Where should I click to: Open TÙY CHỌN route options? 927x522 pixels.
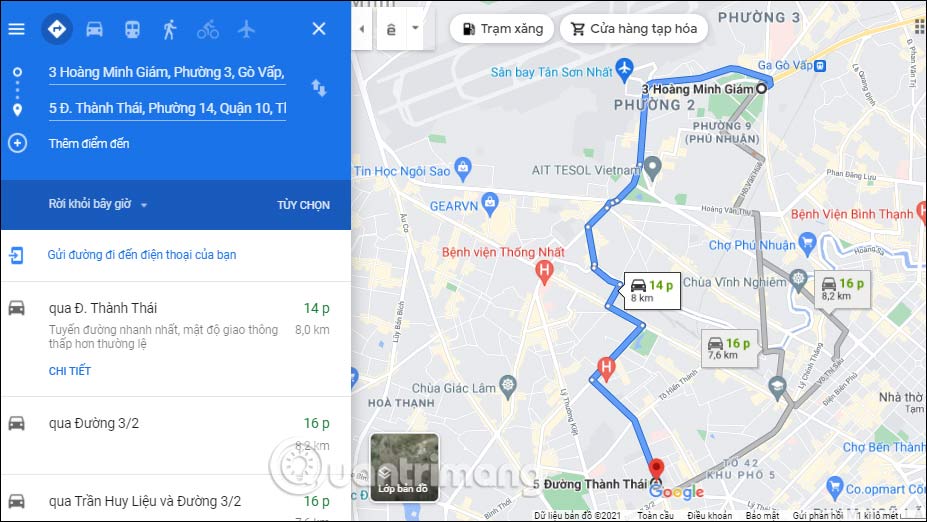pyautogui.click(x=303, y=205)
